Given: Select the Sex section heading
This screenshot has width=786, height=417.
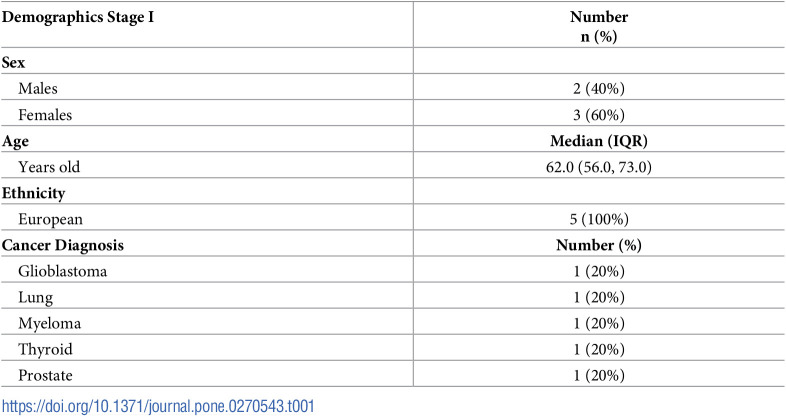Looking at the screenshot, I should pos(14,63).
